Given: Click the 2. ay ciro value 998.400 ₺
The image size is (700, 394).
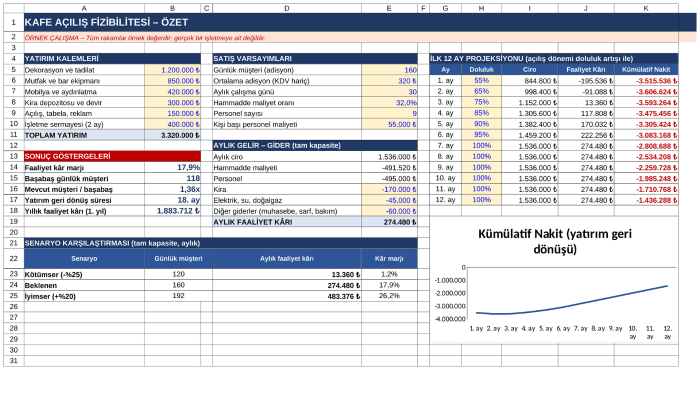Looking at the screenshot, I should point(529,91).
